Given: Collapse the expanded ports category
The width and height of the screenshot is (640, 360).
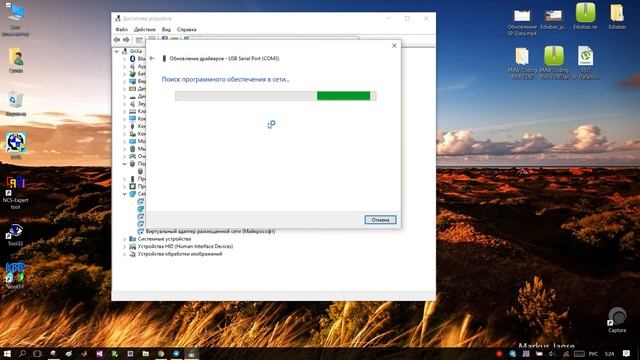Looking at the screenshot, I should click(124, 164).
